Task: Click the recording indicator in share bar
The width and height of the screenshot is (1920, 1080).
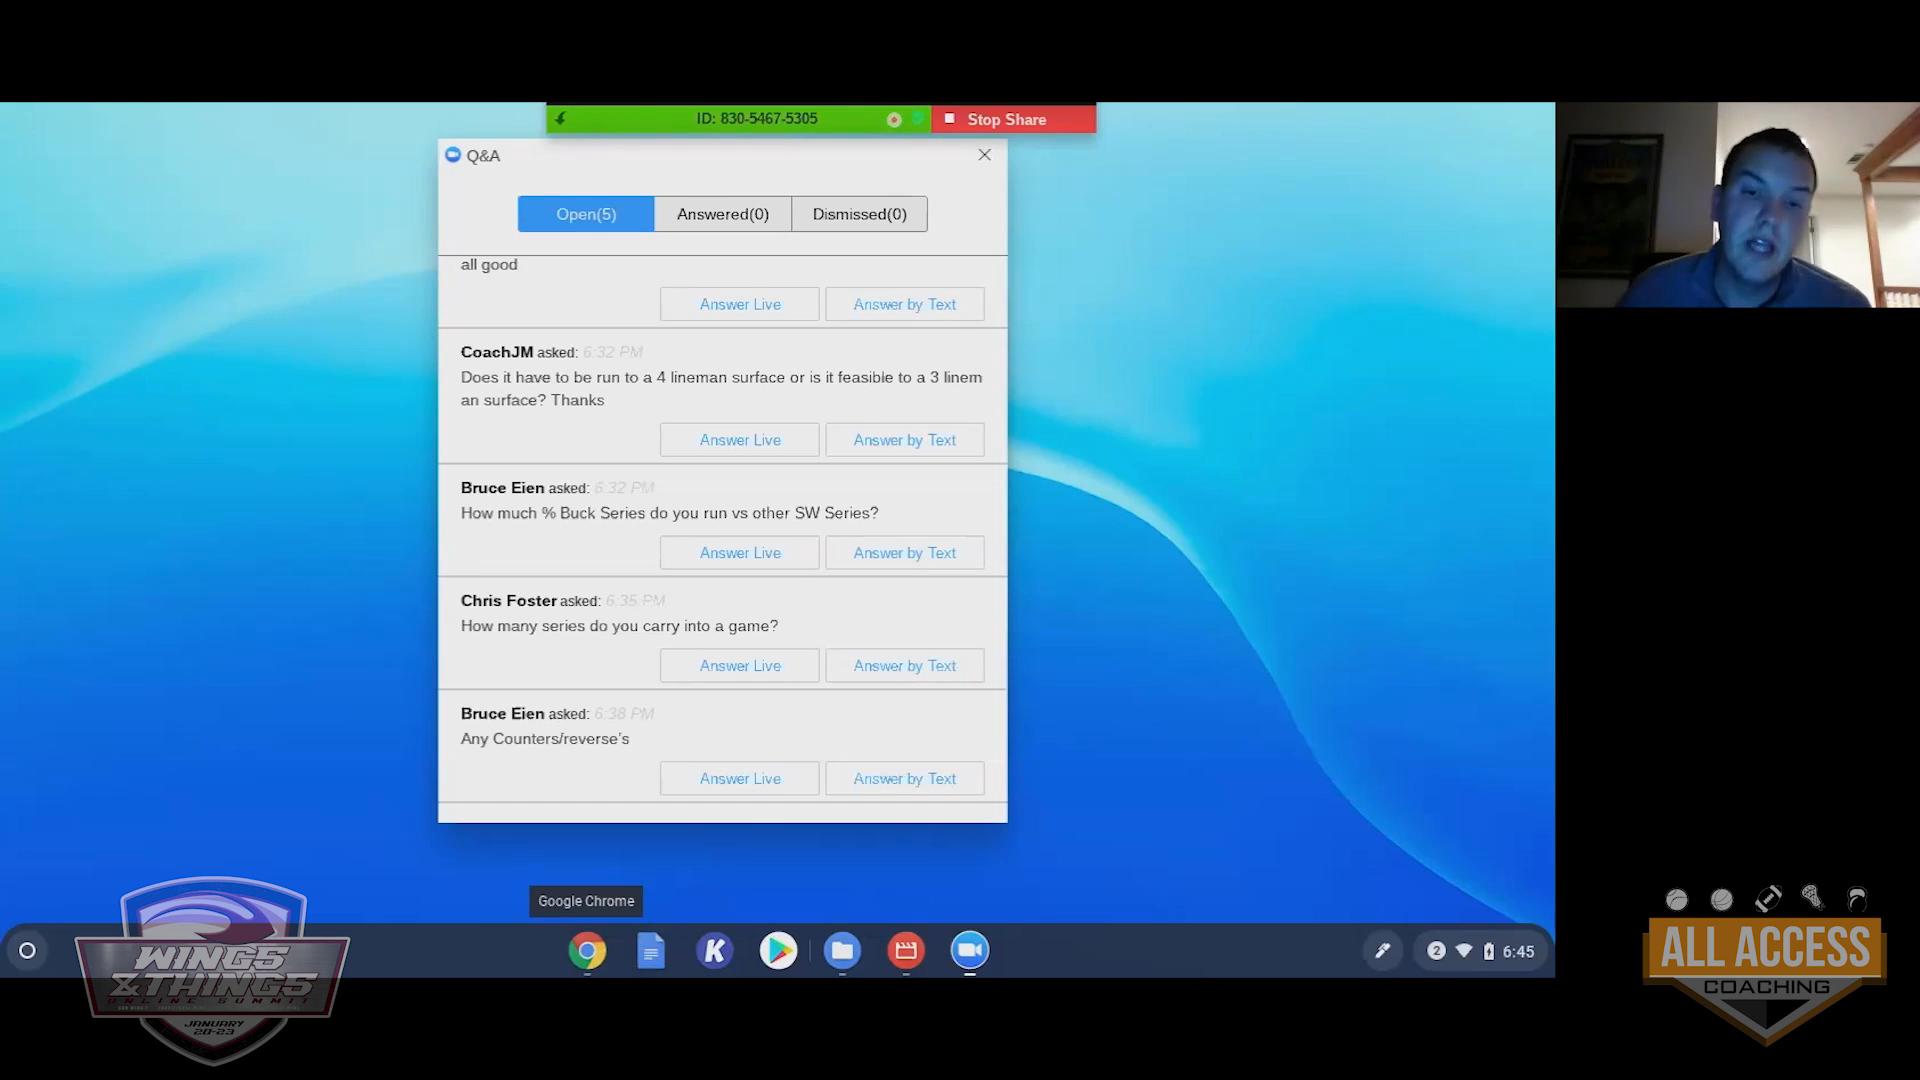Action: [x=894, y=120]
